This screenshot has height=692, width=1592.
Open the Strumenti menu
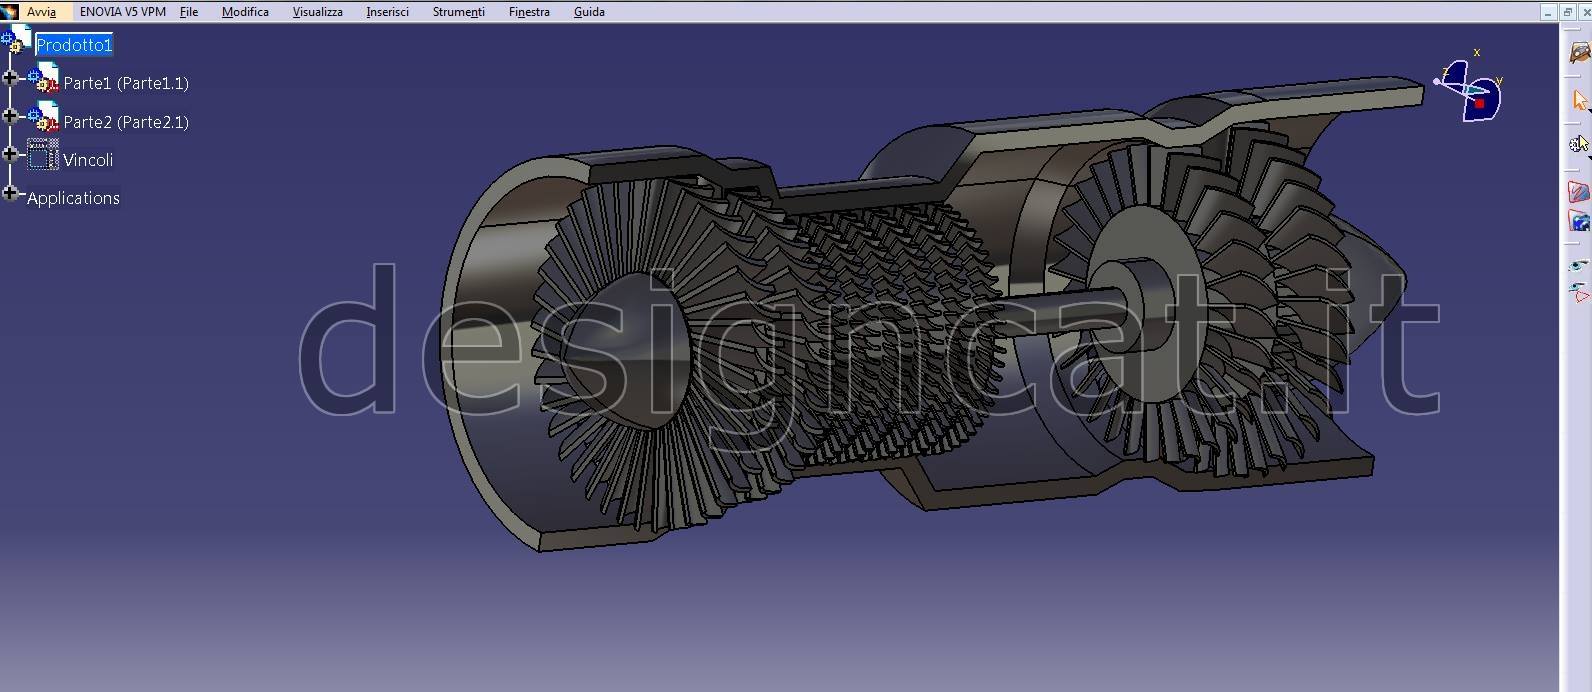[458, 12]
